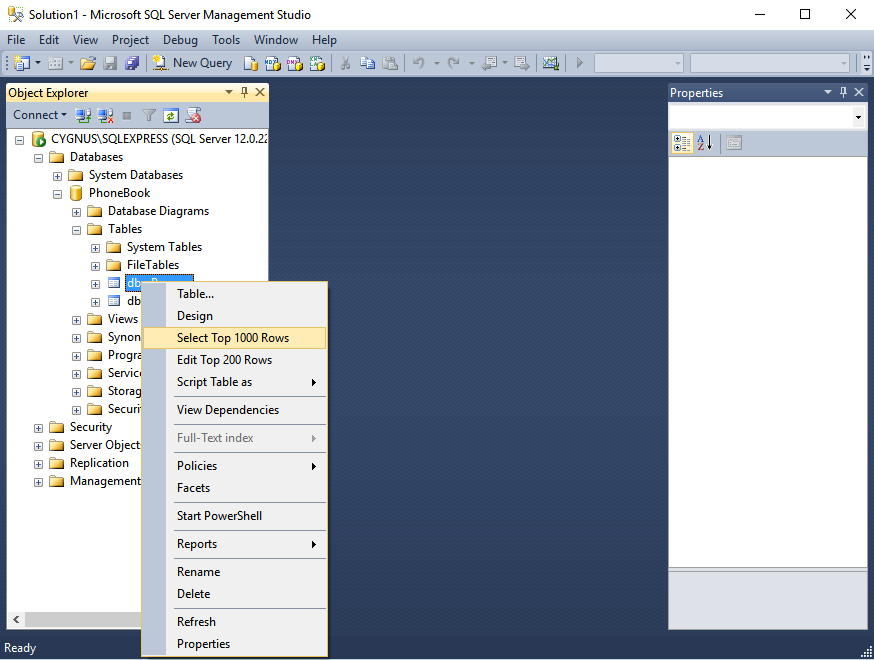874x660 pixels.
Task: Click the Redo arrow icon
Action: pyautogui.click(x=454, y=63)
